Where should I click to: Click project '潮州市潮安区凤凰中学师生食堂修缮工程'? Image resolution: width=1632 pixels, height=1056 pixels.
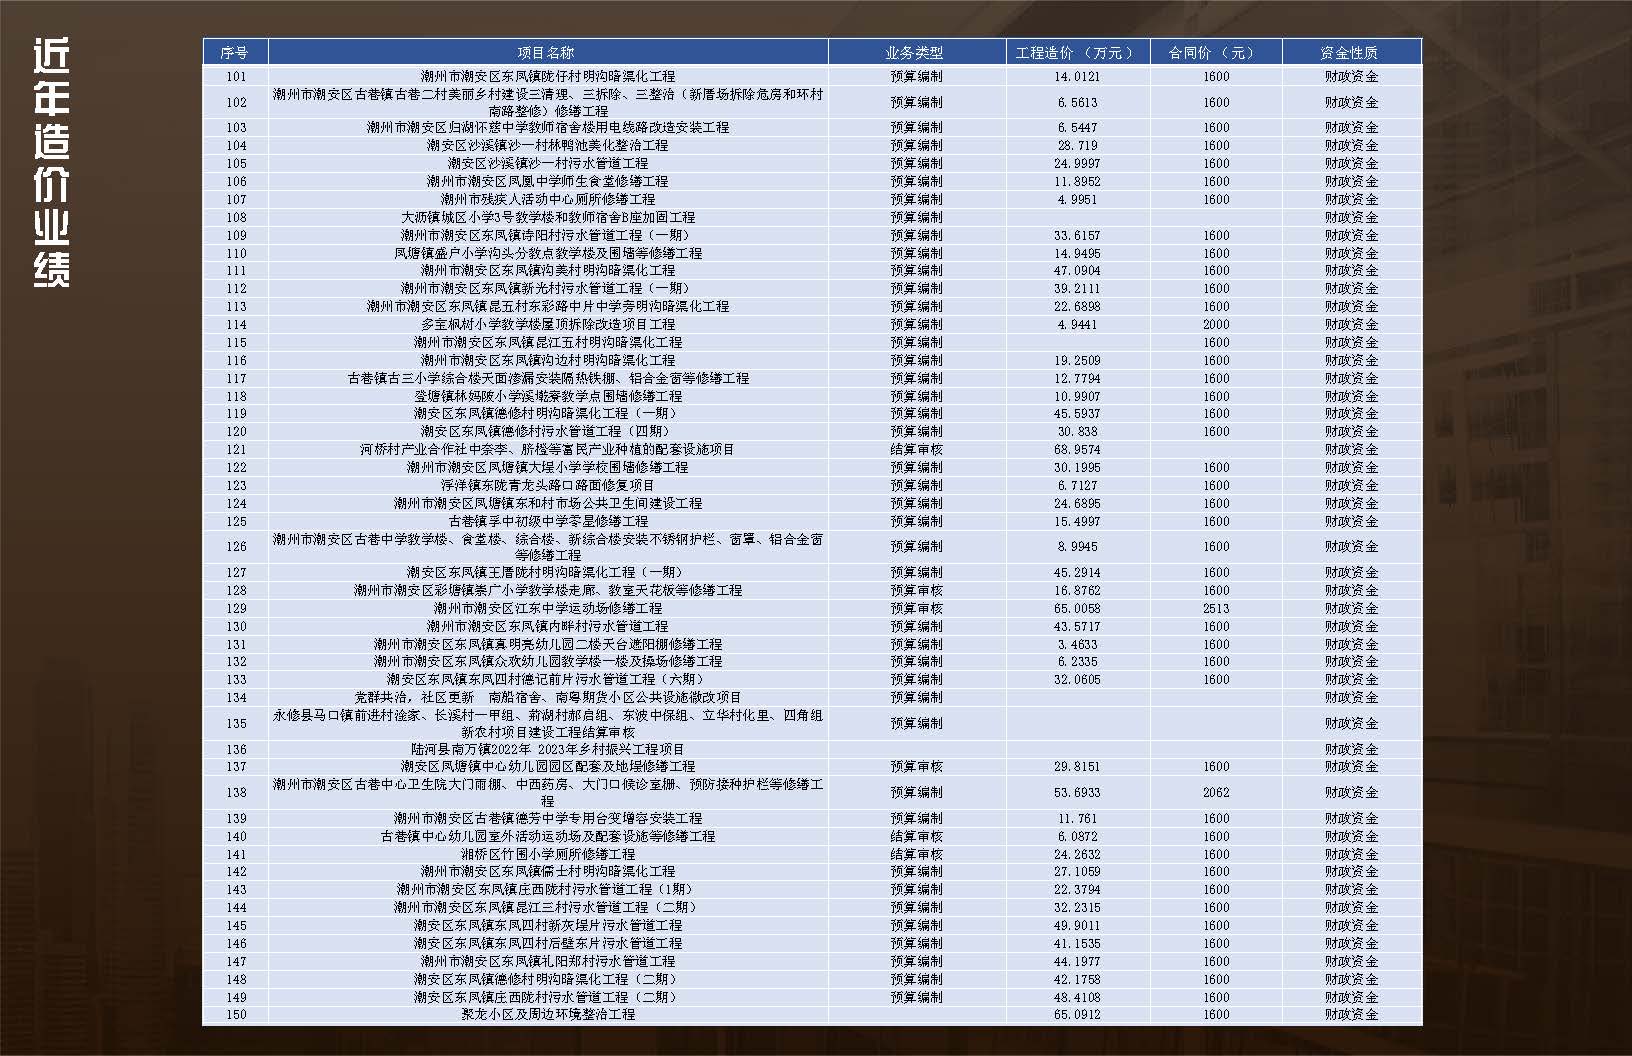548,181
